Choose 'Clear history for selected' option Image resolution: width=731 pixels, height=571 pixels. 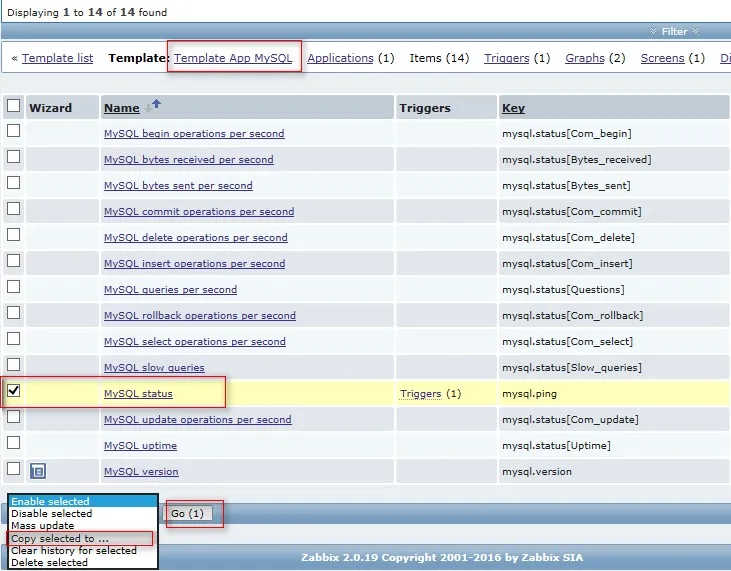coord(83,550)
